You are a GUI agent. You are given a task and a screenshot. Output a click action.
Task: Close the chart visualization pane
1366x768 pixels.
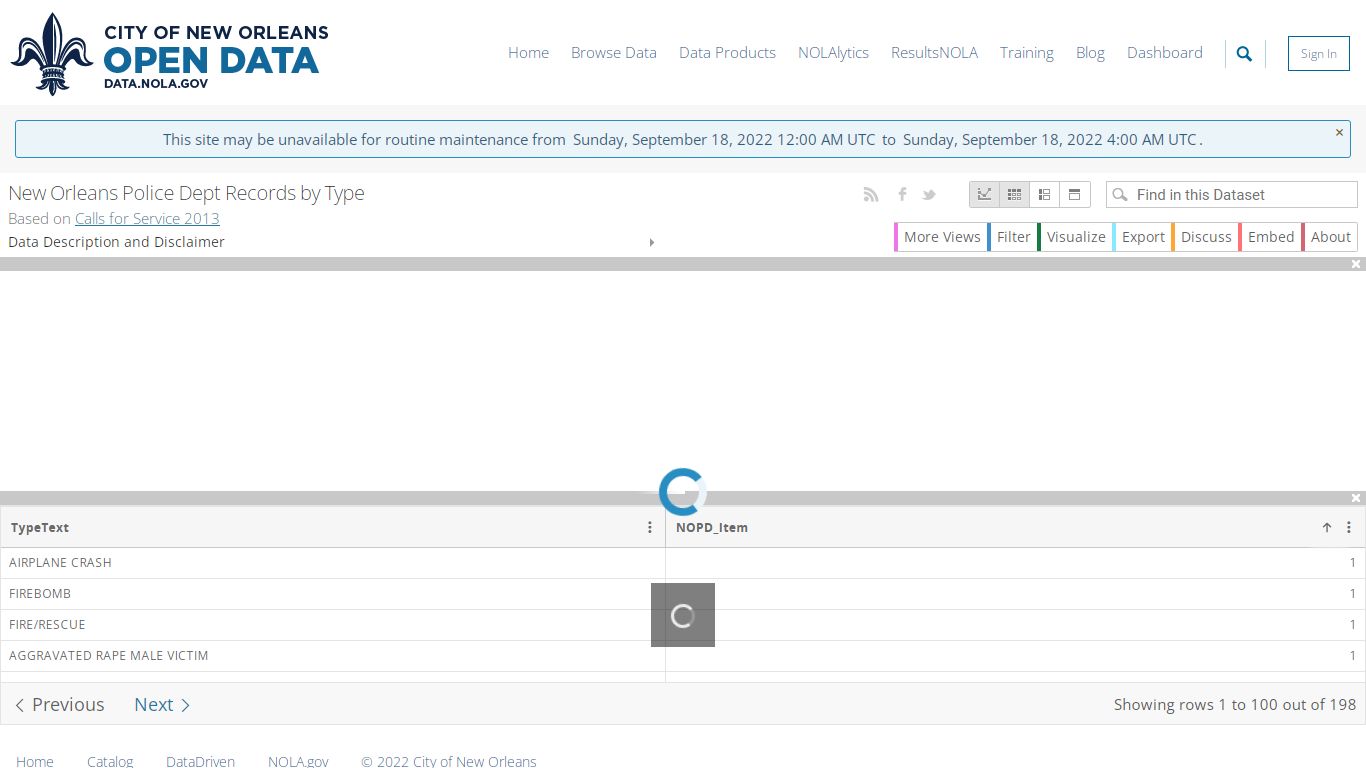pyautogui.click(x=1356, y=264)
